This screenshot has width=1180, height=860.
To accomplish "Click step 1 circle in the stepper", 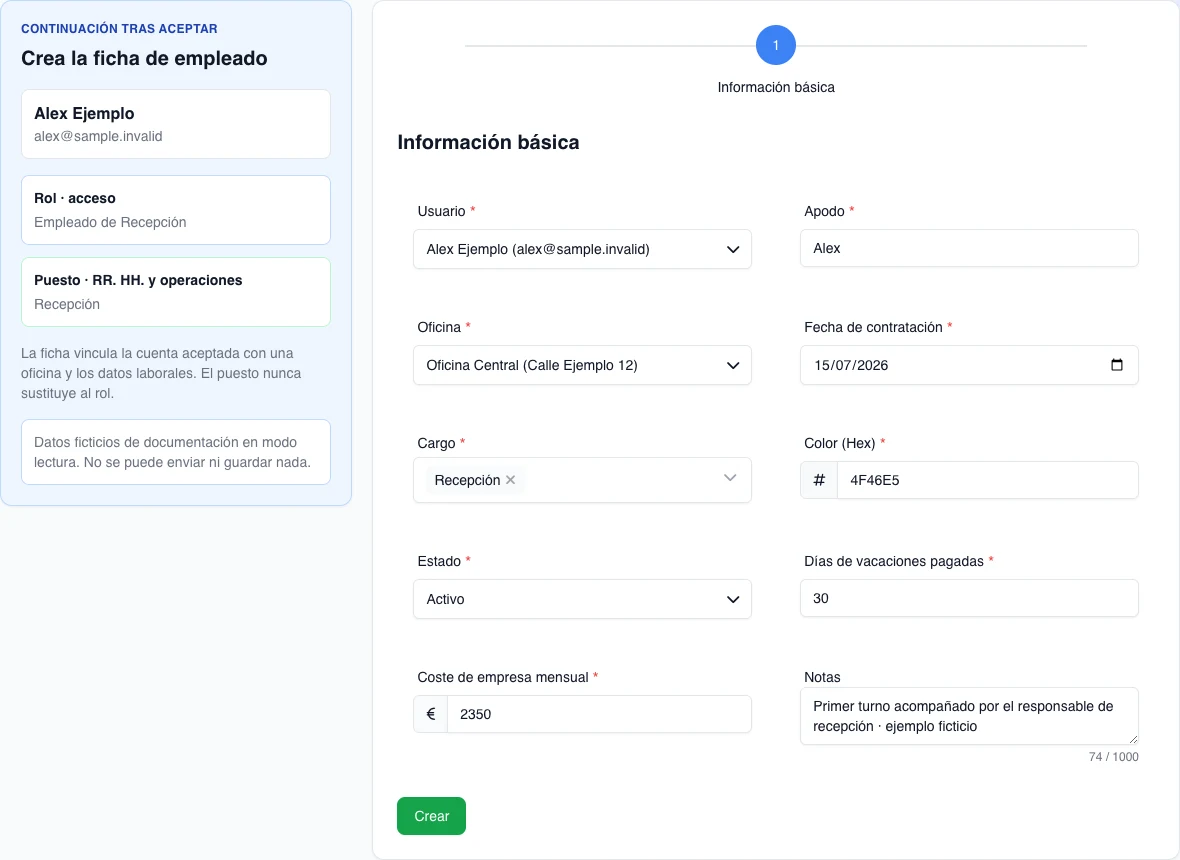I will point(776,45).
